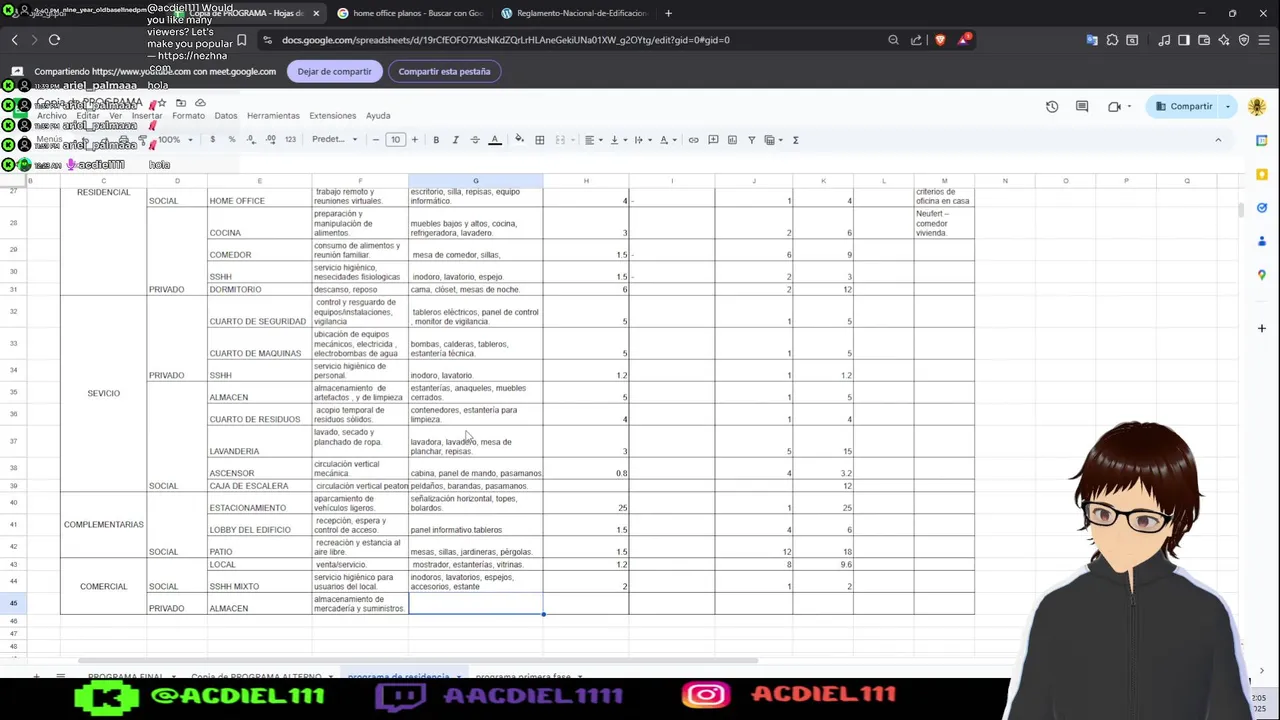Click the Brave Shields lion icon

point(940,40)
